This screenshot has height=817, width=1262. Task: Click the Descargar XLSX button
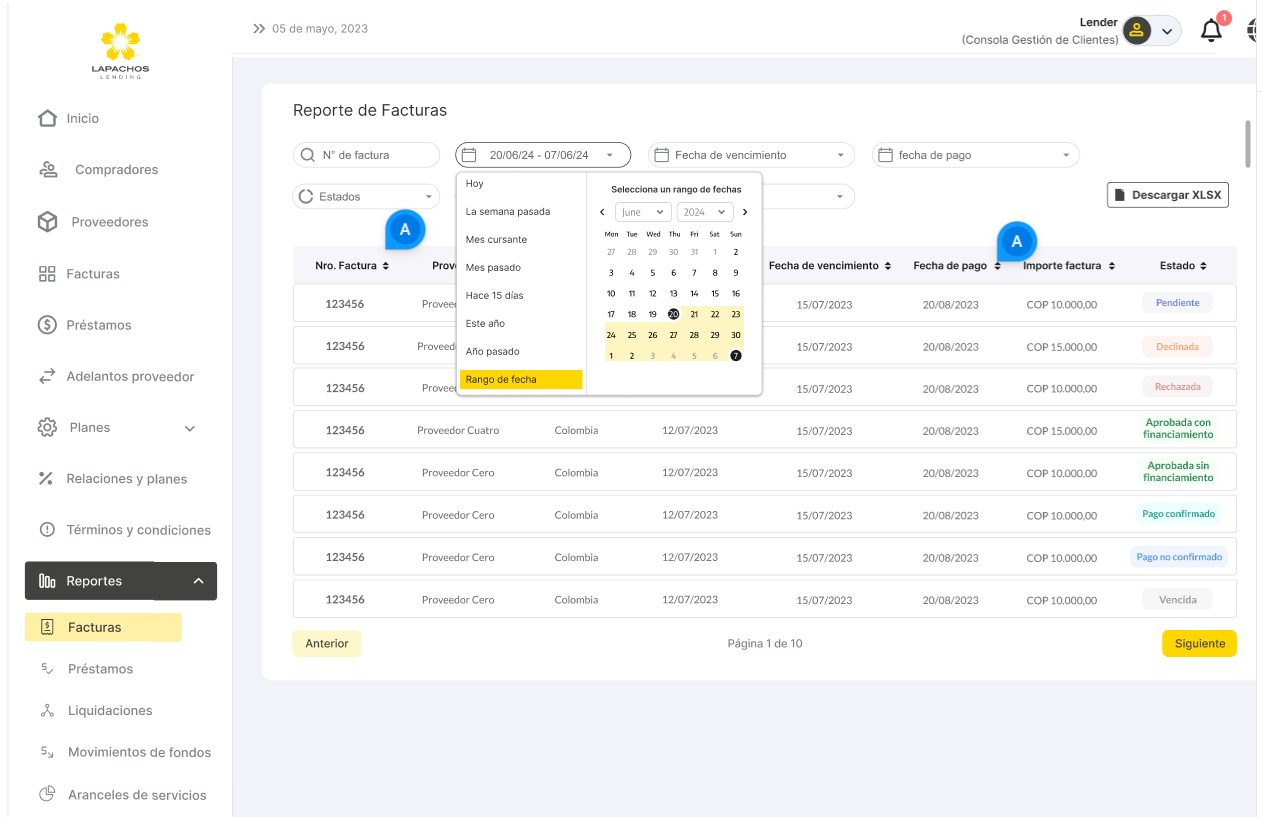click(1167, 195)
